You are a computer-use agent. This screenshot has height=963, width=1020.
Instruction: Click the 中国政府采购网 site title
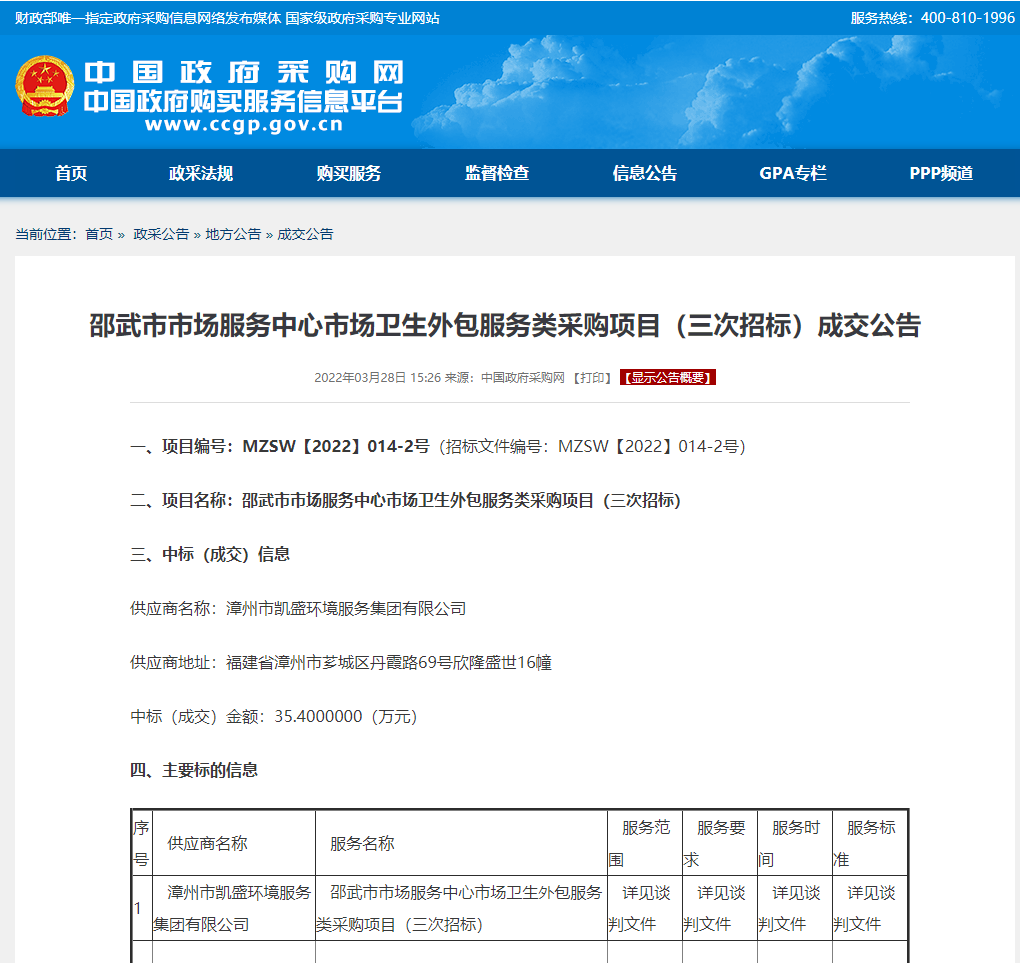244,72
